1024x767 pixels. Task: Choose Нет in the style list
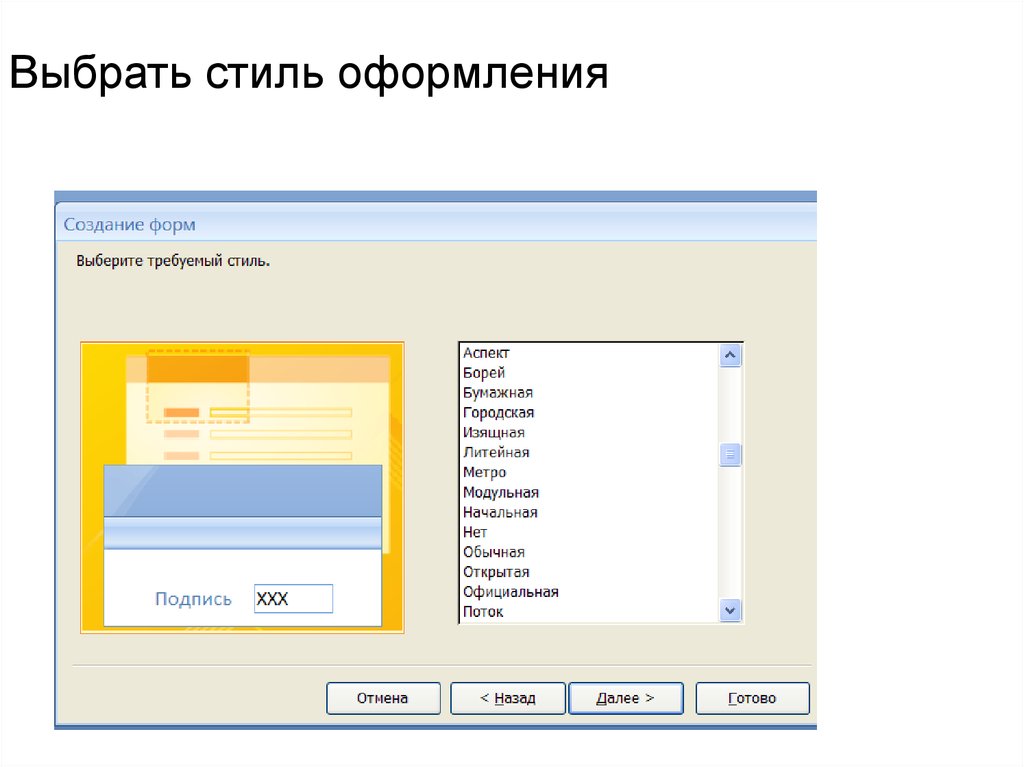[x=475, y=533]
